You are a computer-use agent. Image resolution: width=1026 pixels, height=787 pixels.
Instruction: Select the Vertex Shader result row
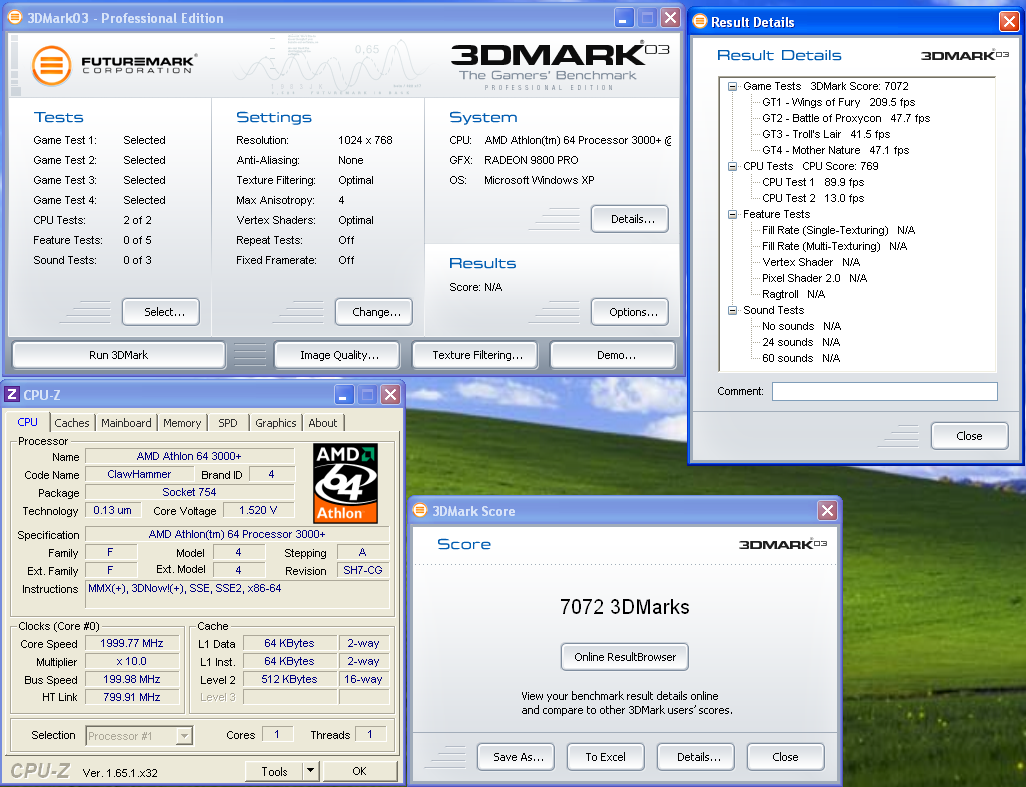(x=811, y=262)
